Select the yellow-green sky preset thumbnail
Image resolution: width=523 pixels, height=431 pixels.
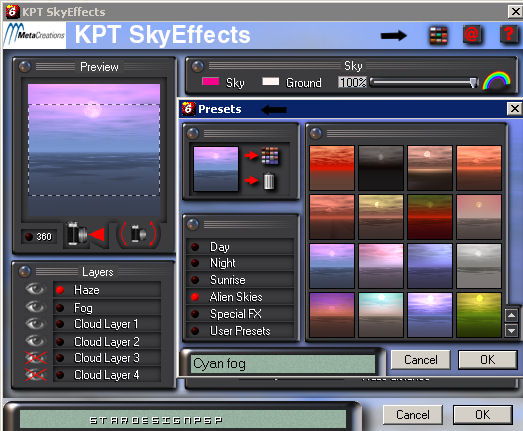pyautogui.click(x=479, y=315)
